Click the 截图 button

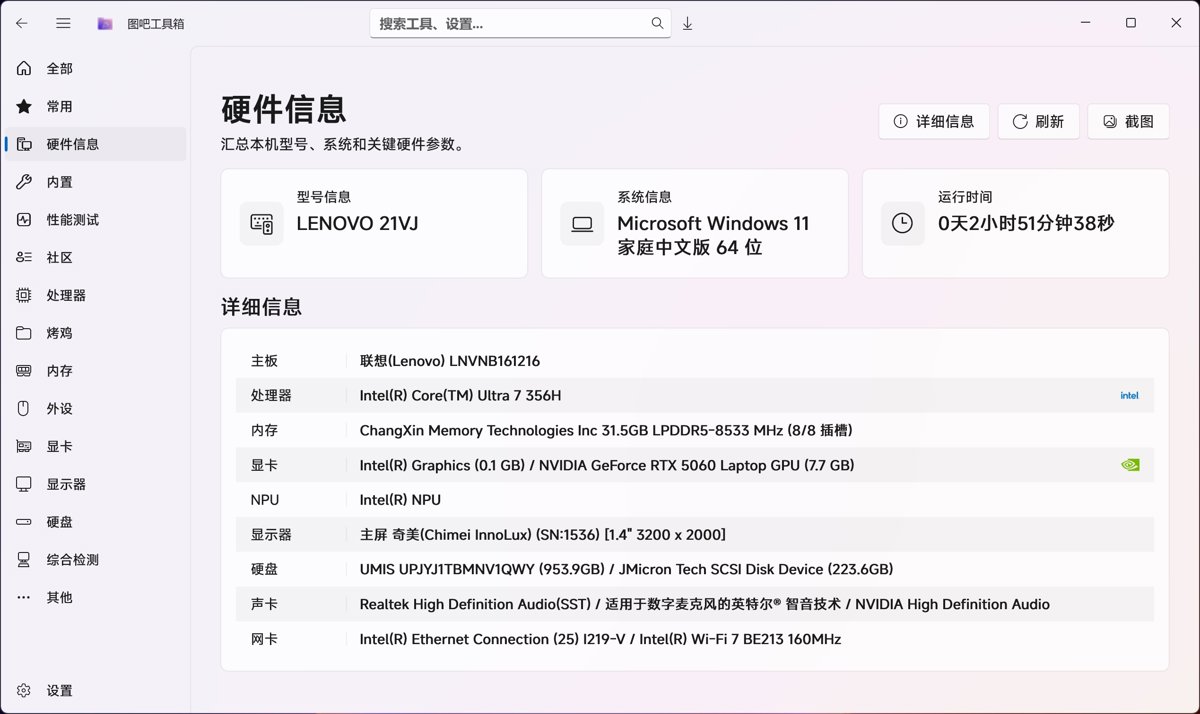1128,121
